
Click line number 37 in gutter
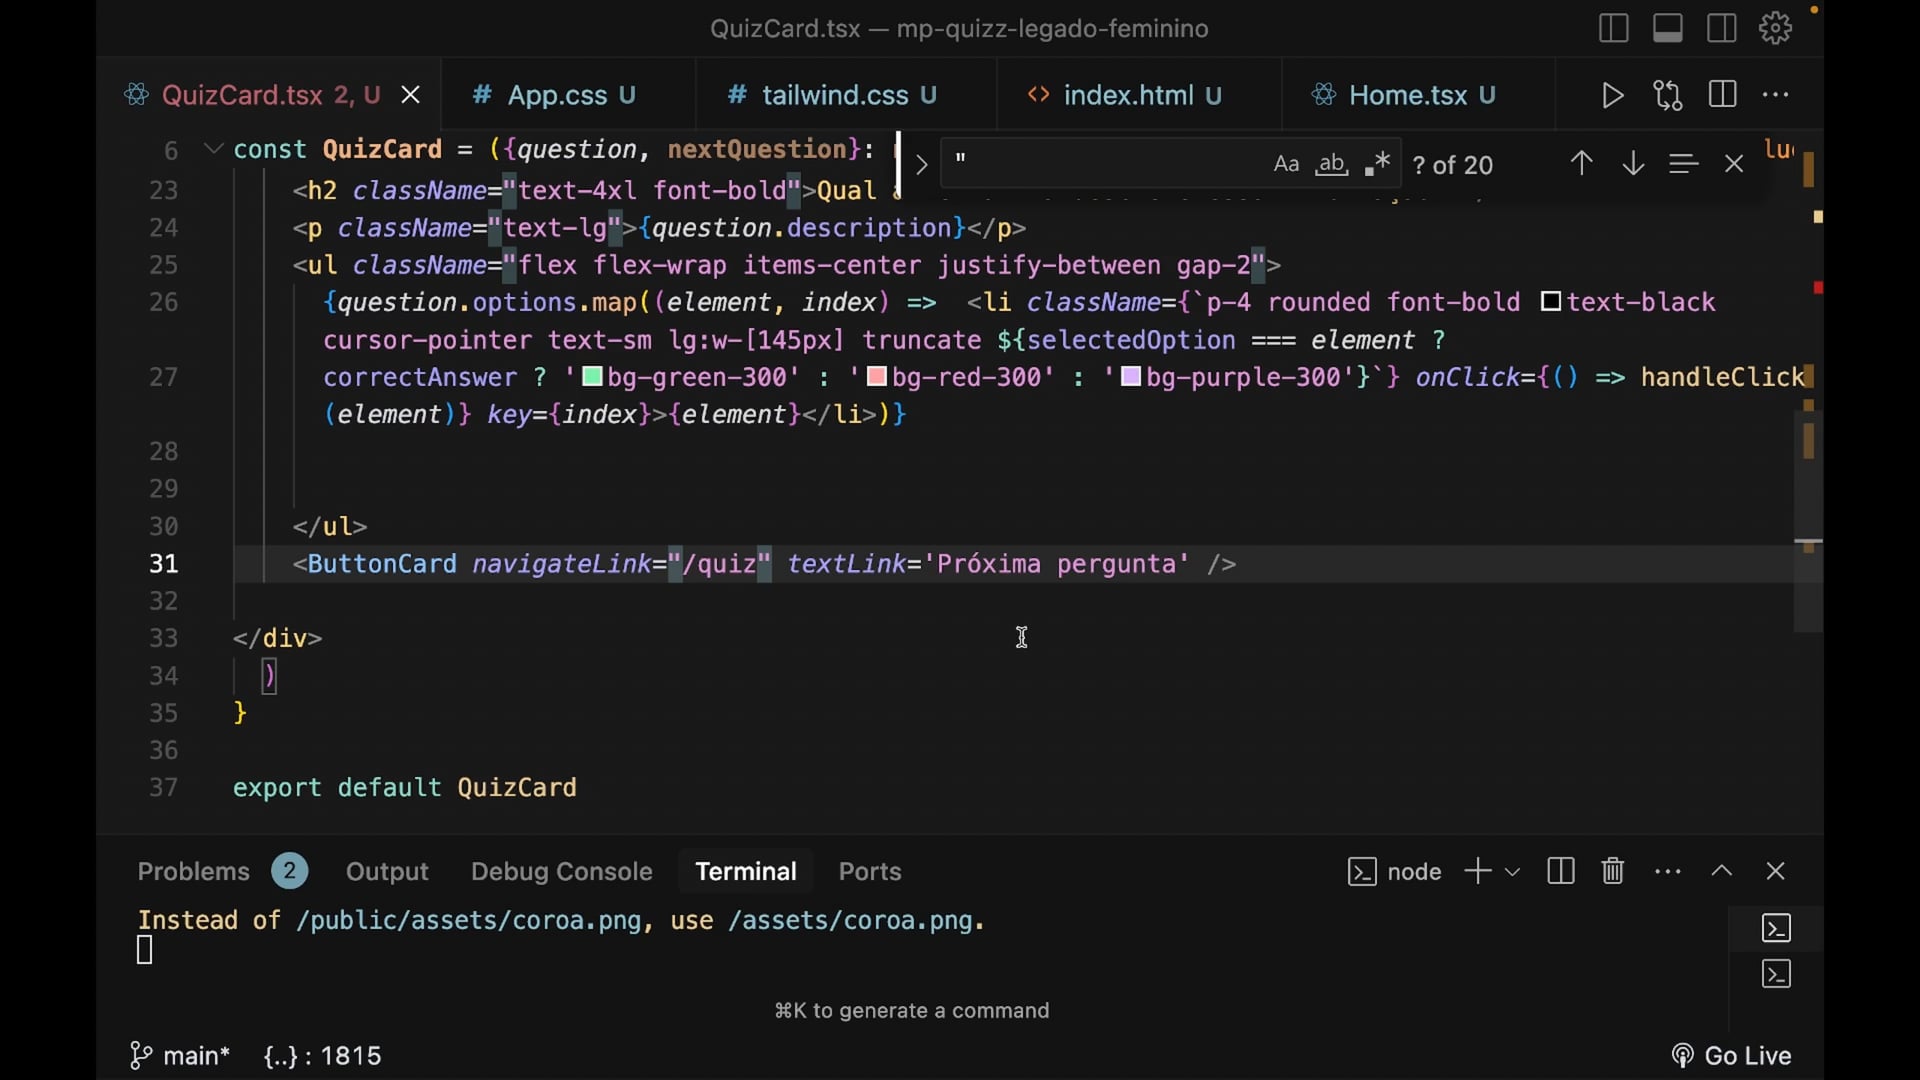(164, 788)
